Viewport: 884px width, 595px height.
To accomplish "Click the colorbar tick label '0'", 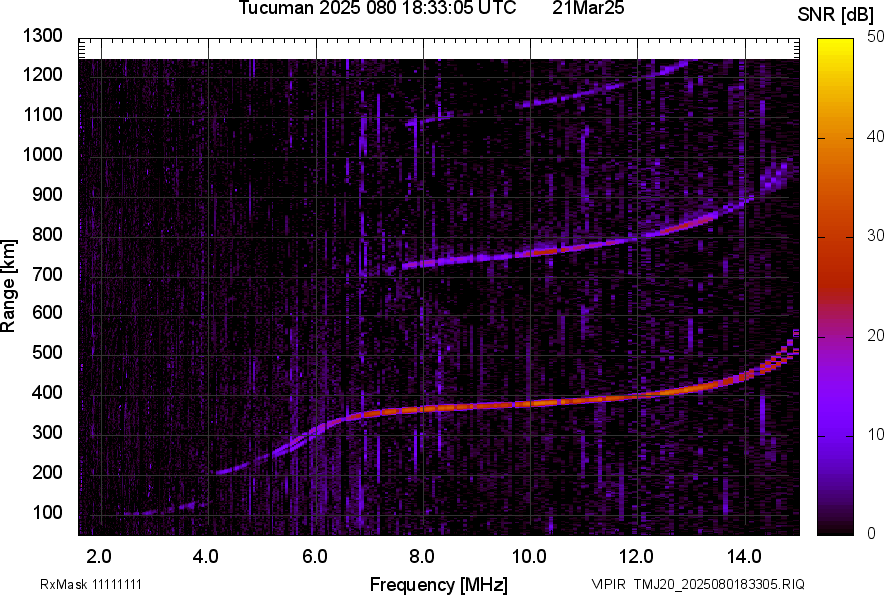I will coord(872,533).
